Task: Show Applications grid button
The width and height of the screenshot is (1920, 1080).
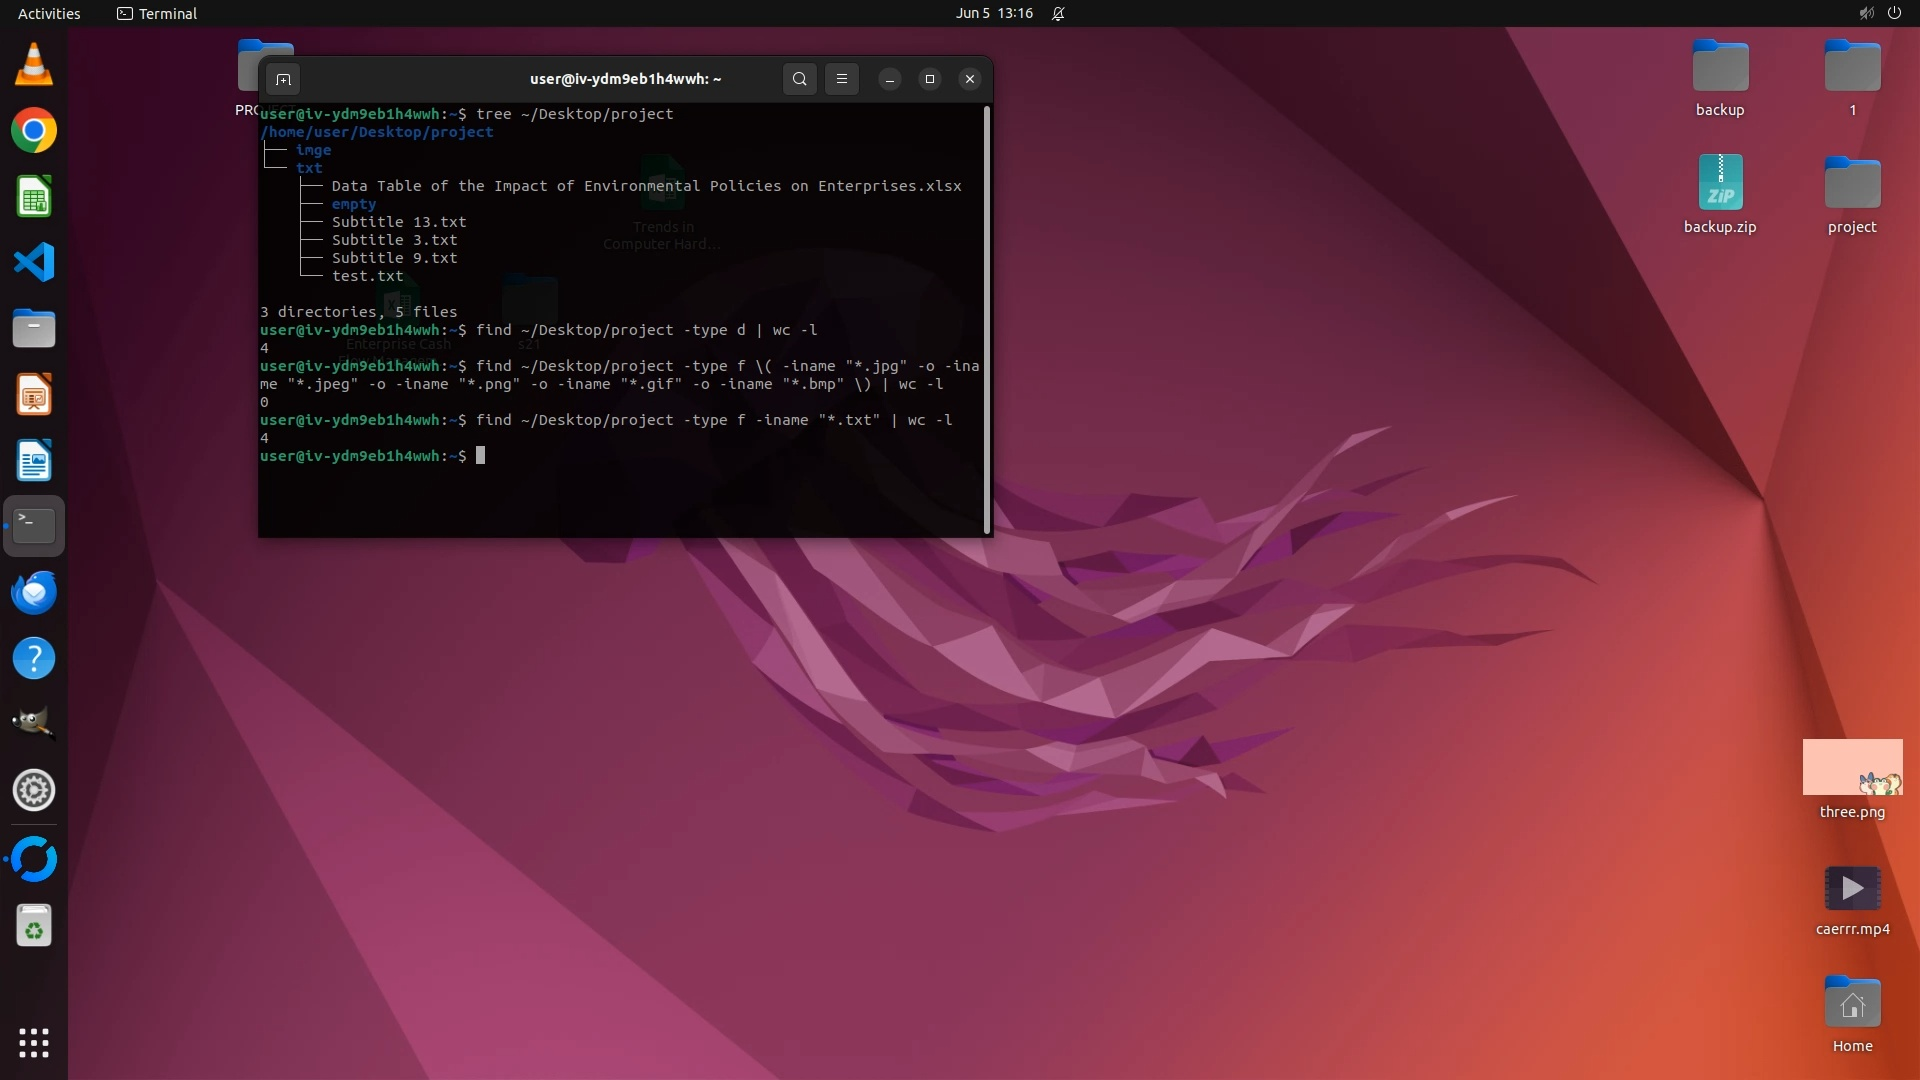Action: point(33,1043)
